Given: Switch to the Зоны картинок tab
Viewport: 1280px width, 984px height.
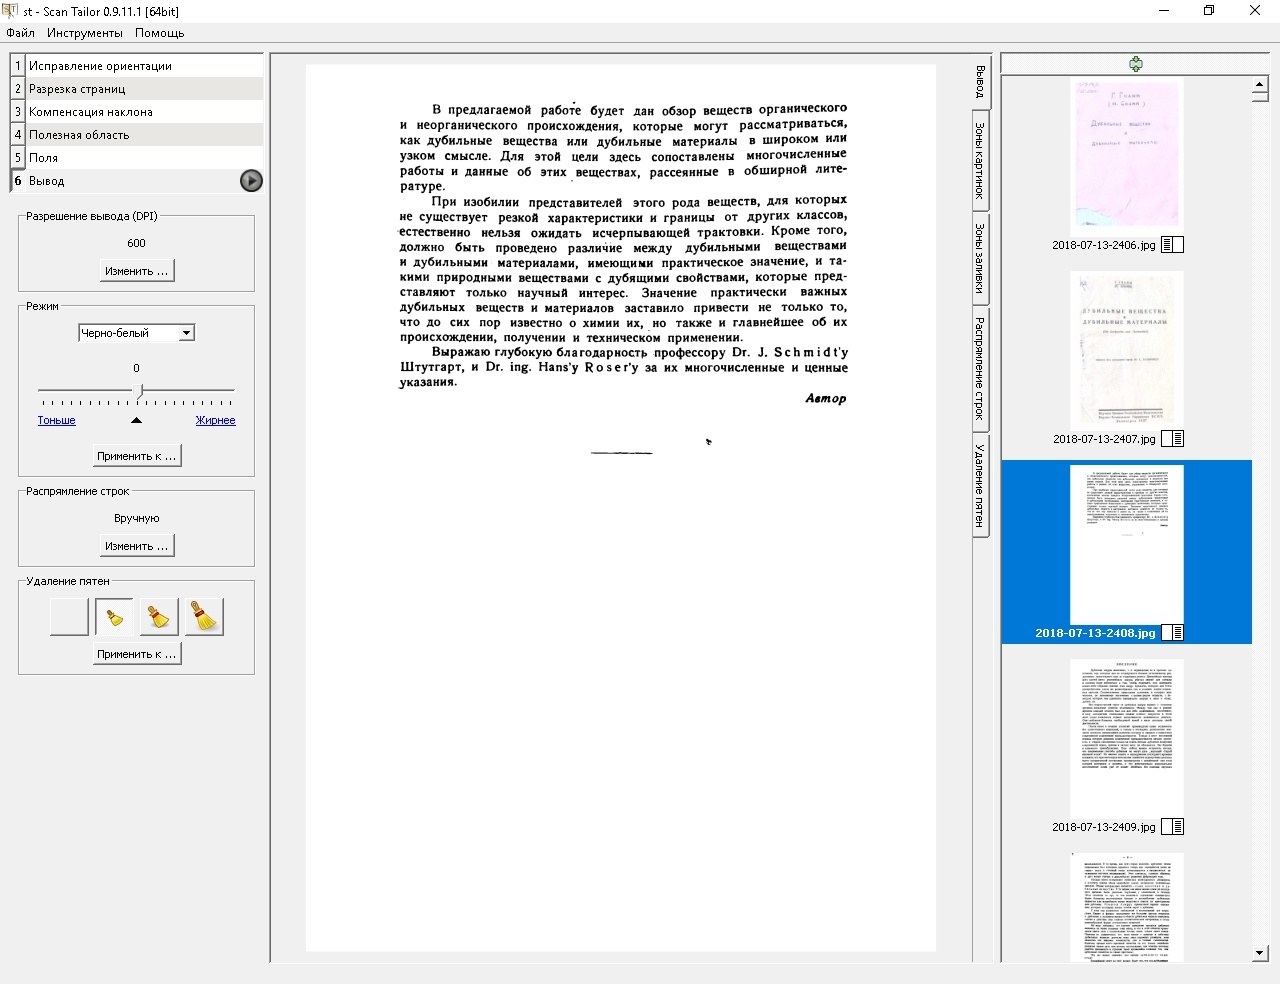Looking at the screenshot, I should click(980, 161).
